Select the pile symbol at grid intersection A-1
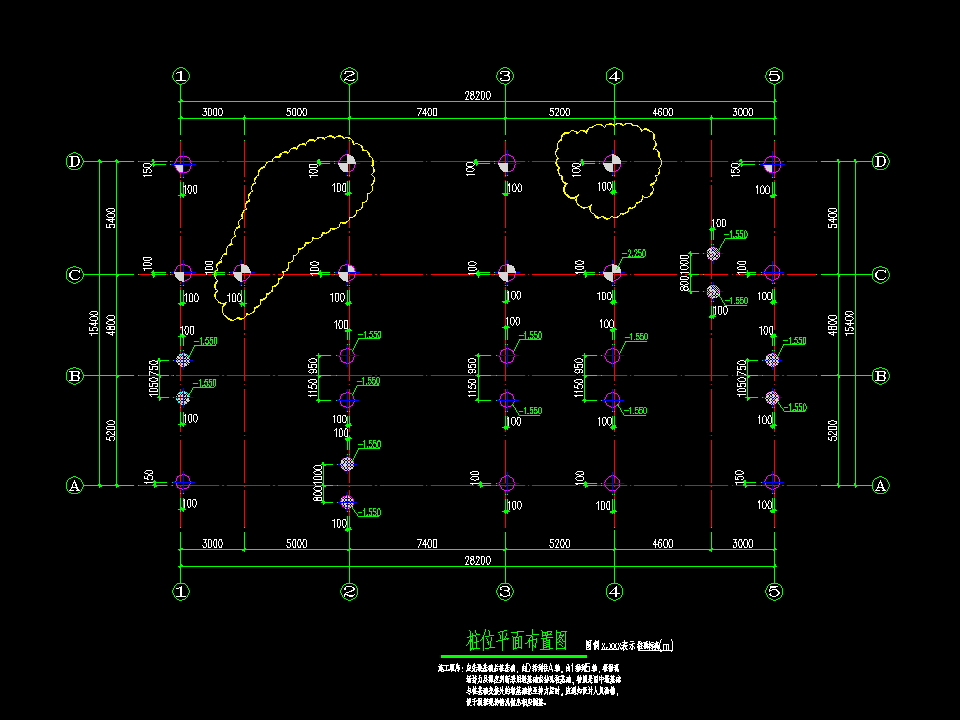 point(182,482)
